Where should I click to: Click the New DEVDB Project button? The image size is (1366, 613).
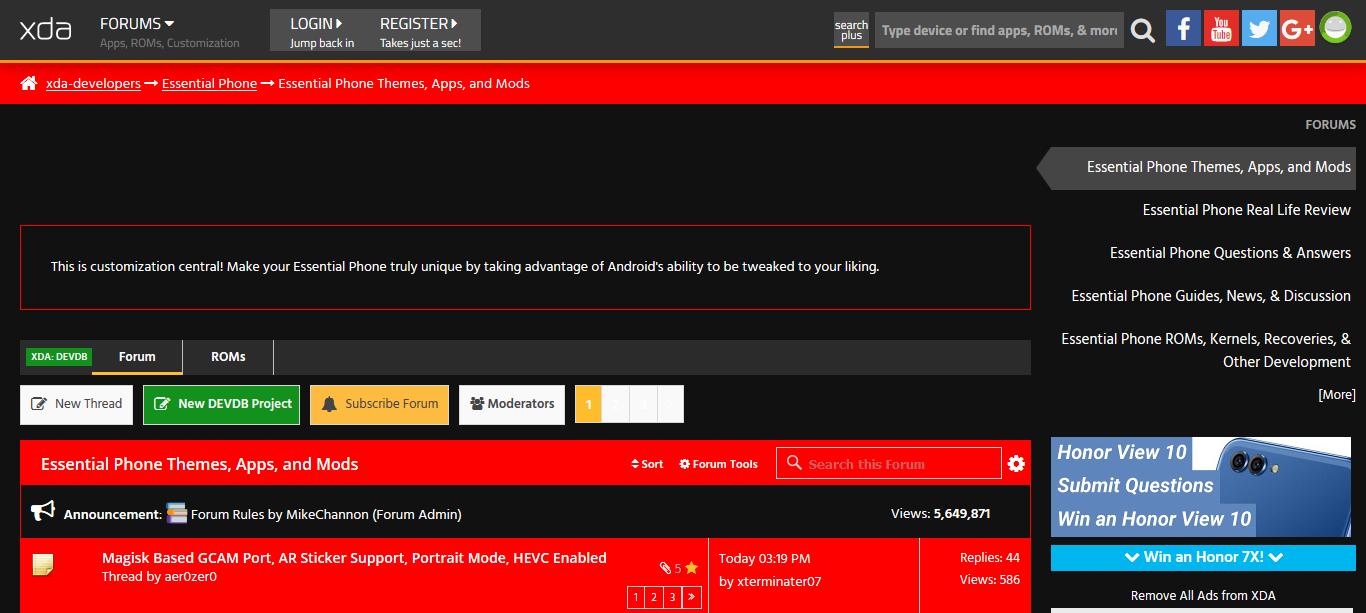(221, 404)
